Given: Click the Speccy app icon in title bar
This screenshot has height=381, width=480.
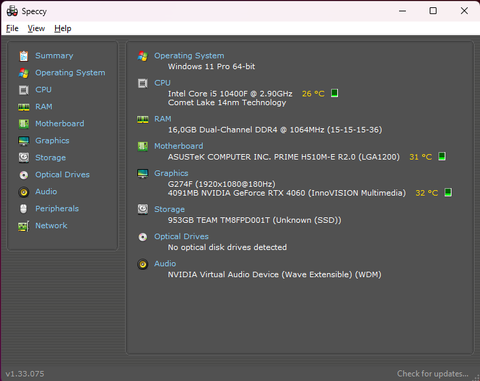Looking at the screenshot, I should tap(12, 11).
